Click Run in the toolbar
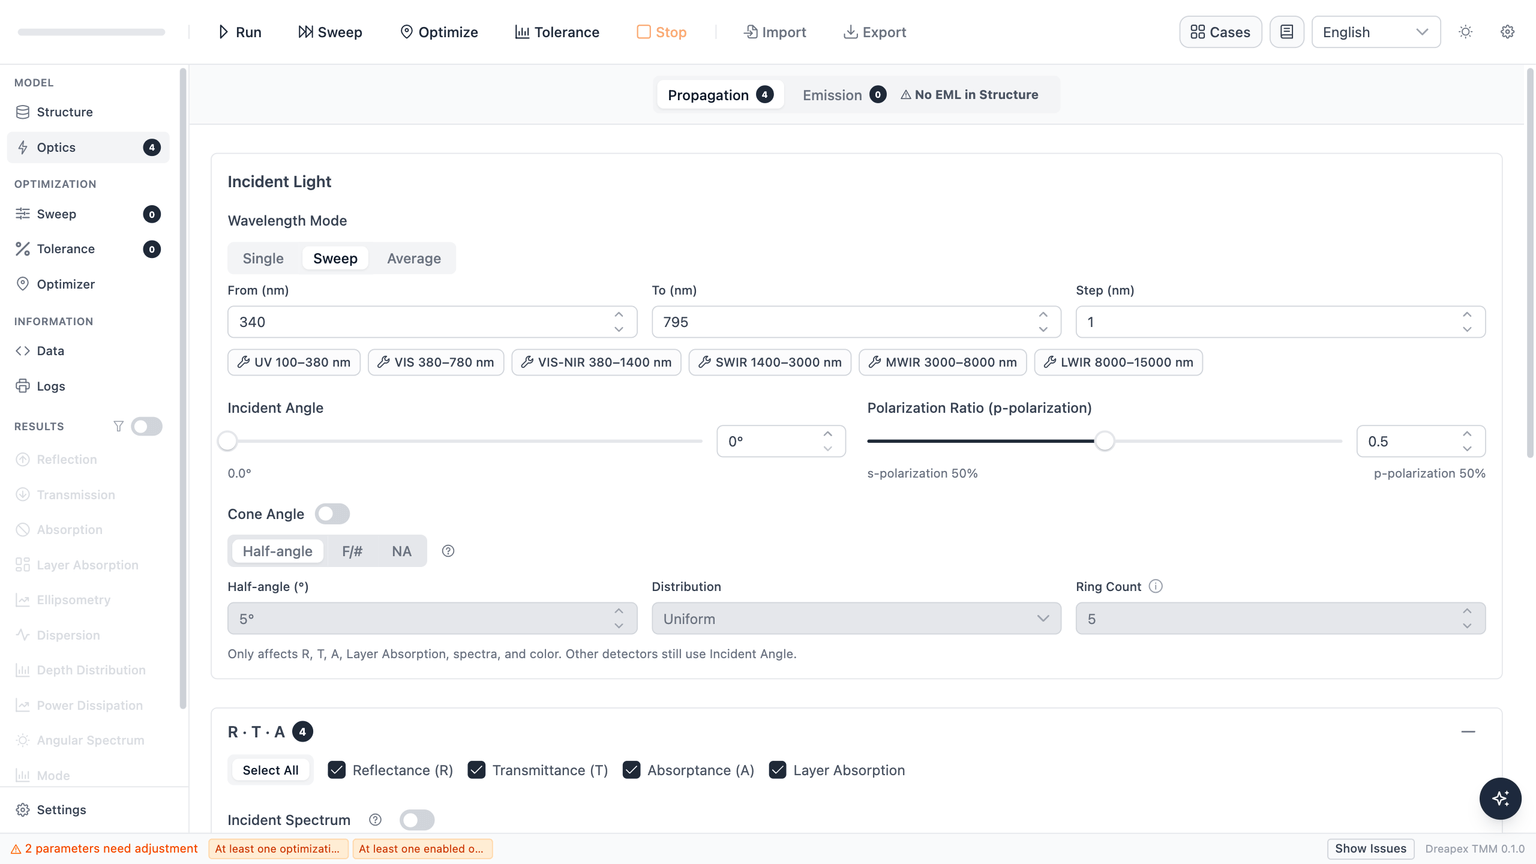Screen dimensions: 1536x864 [x=240, y=32]
